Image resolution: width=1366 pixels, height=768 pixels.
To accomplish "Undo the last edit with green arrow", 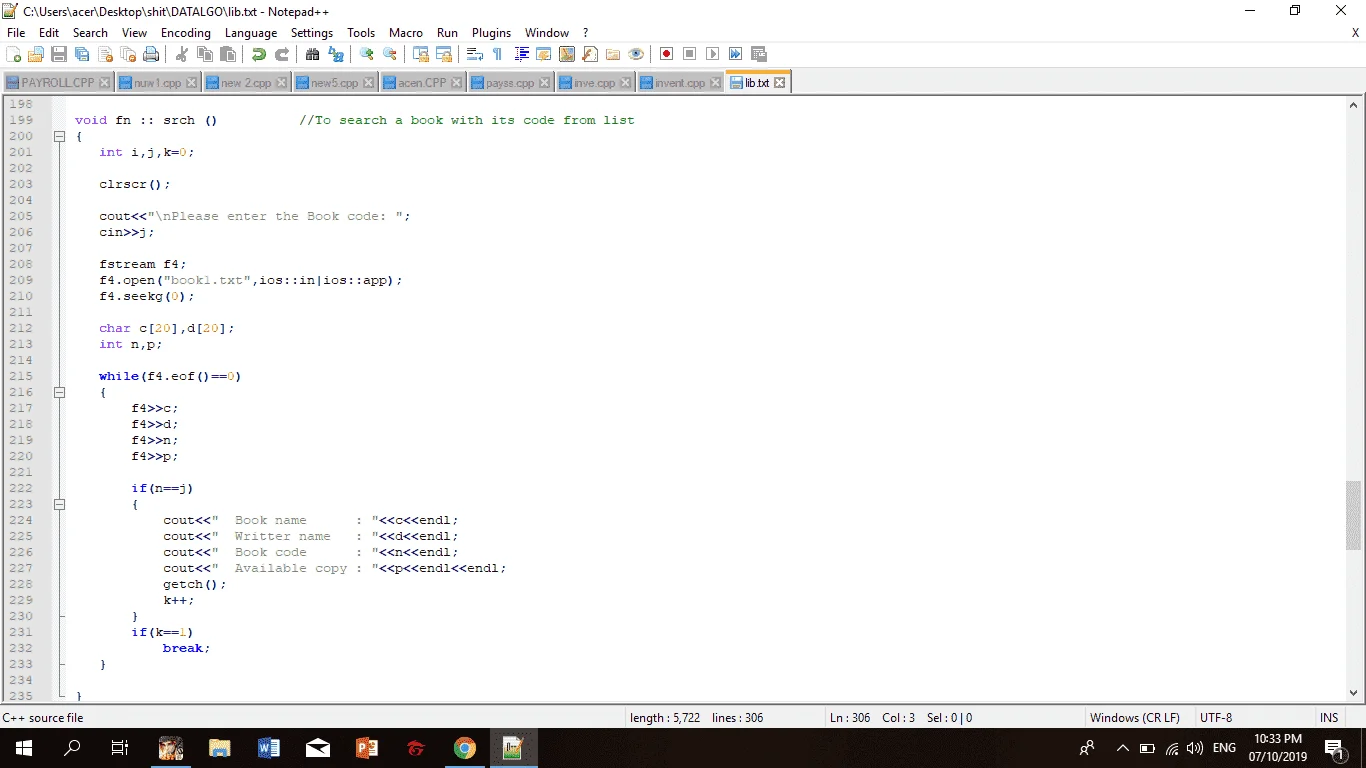I will tap(259, 54).
